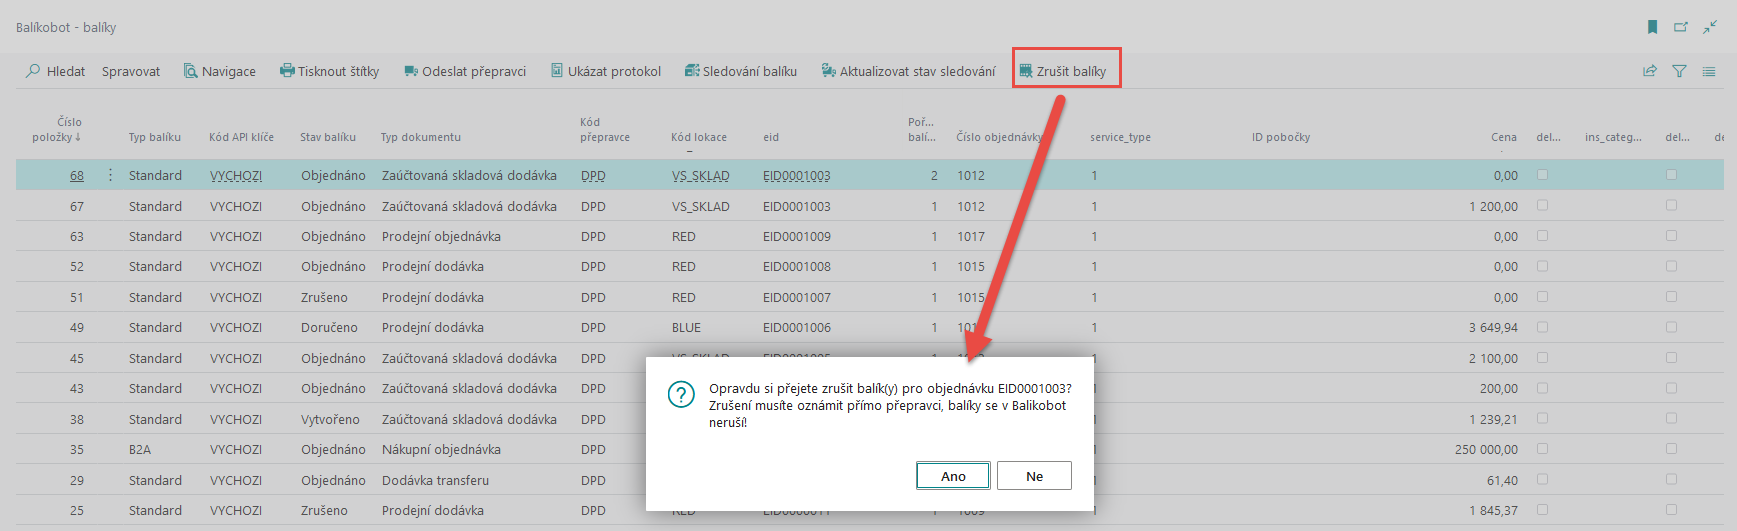Screen dimensions: 1737x531
Task: Toggle the first checkbox in row 67
Action: [1542, 205]
